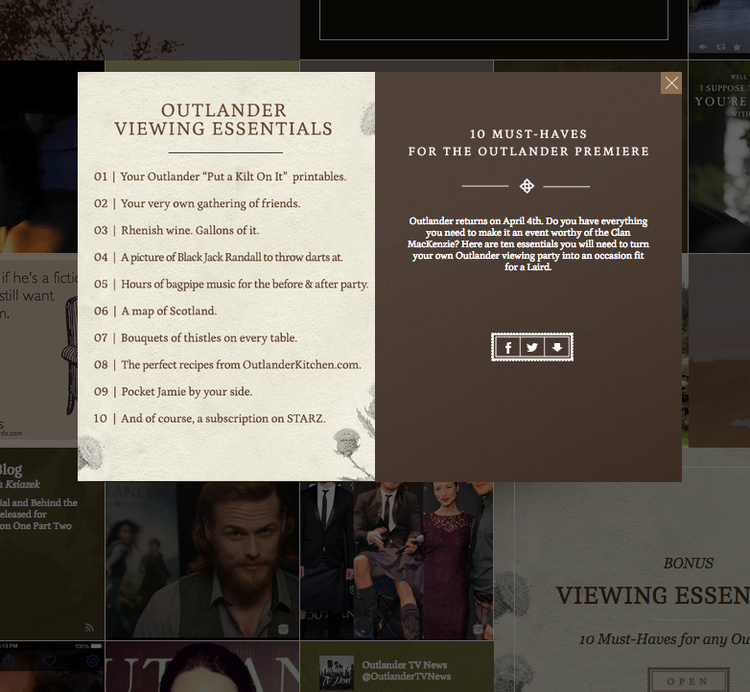
Task: Click the retweet icon in the top tile
Action: coord(721,47)
